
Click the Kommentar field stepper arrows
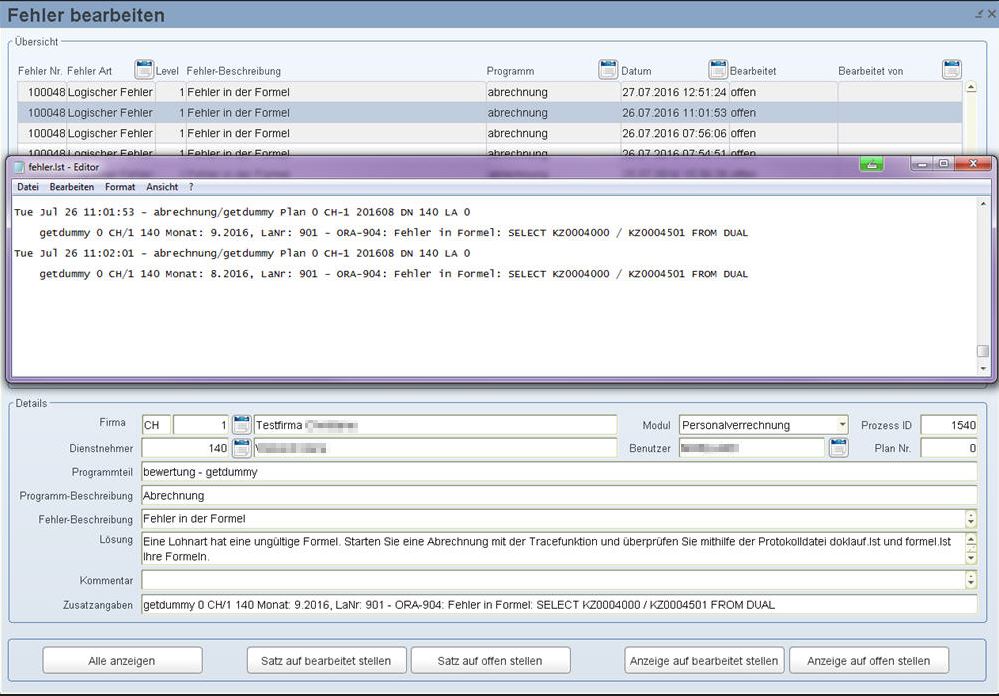[x=971, y=579]
